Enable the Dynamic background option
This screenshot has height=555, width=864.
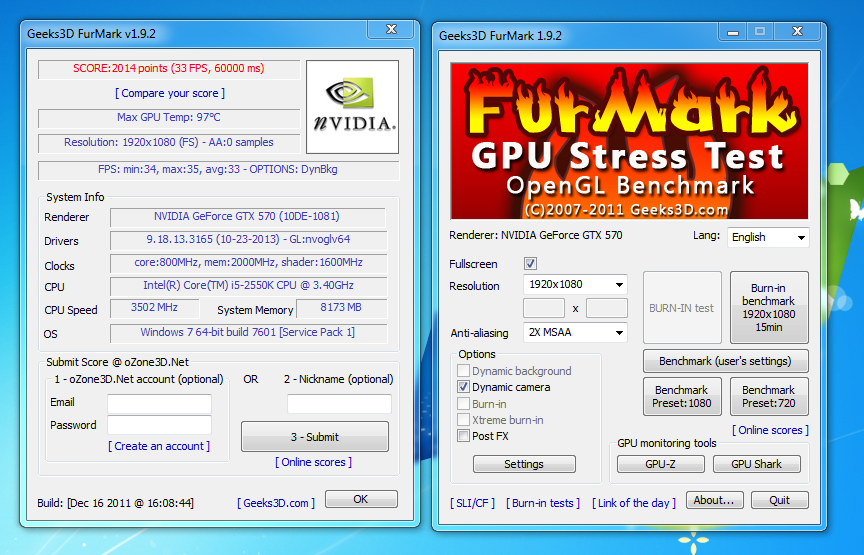coord(463,371)
